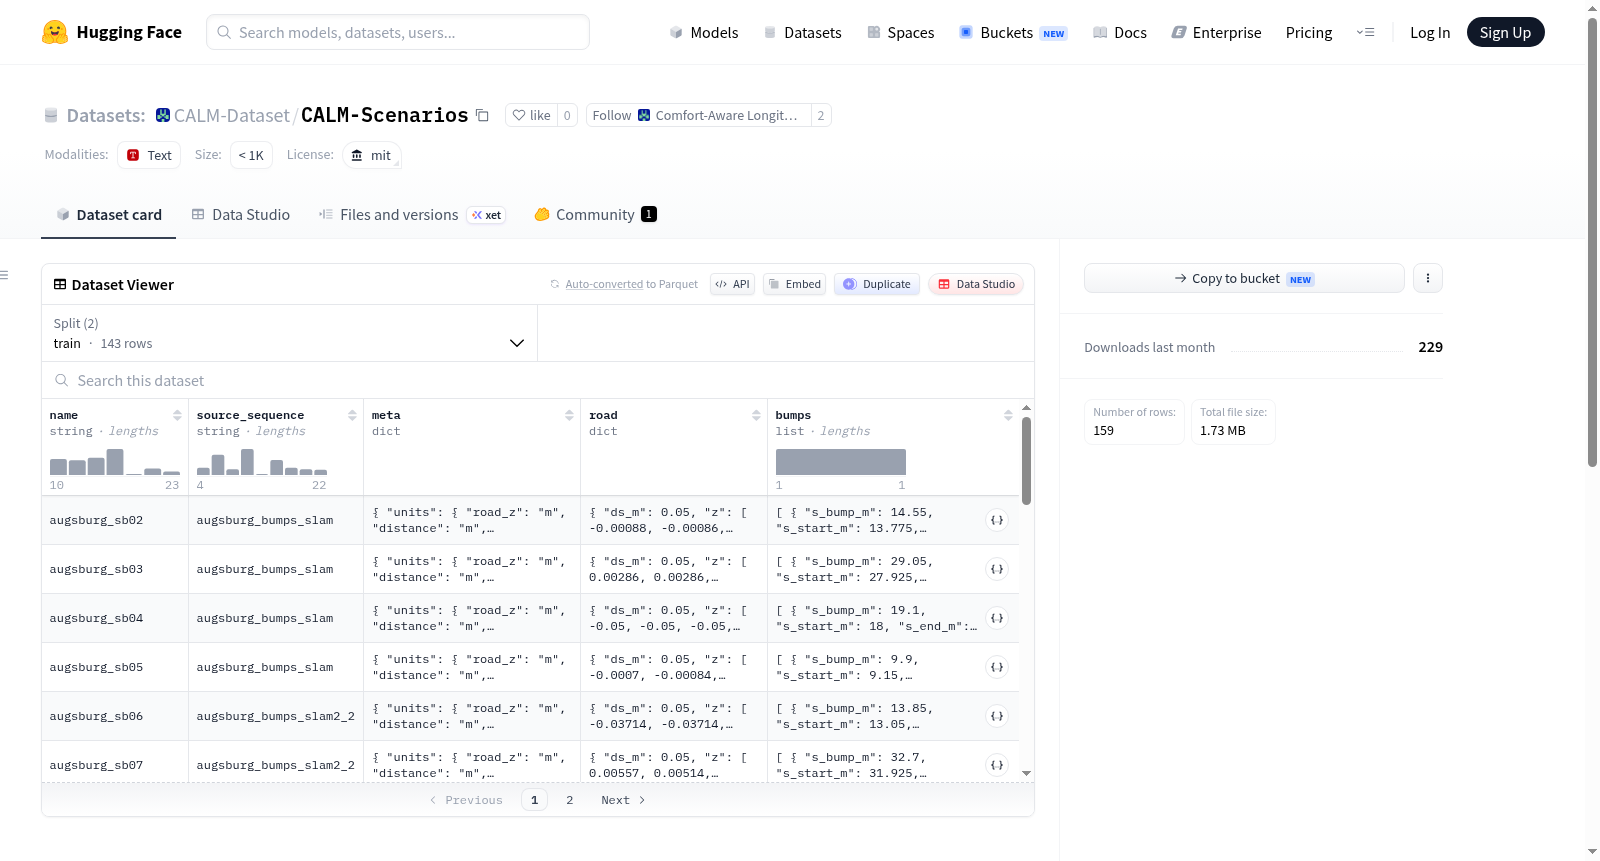Viewport: 1600px width, 861px height.
Task: Go to page 2 of the dataset
Action: click(x=570, y=800)
